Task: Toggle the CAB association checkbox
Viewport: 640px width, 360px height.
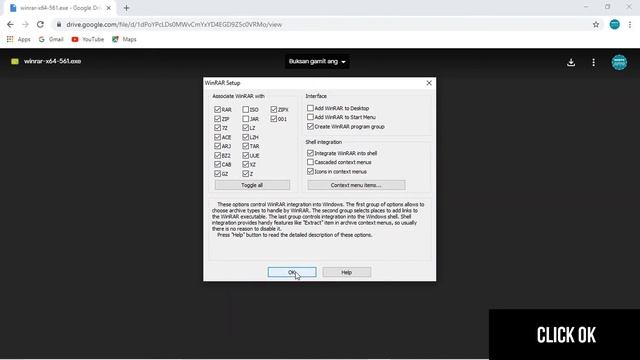Action: (x=217, y=164)
